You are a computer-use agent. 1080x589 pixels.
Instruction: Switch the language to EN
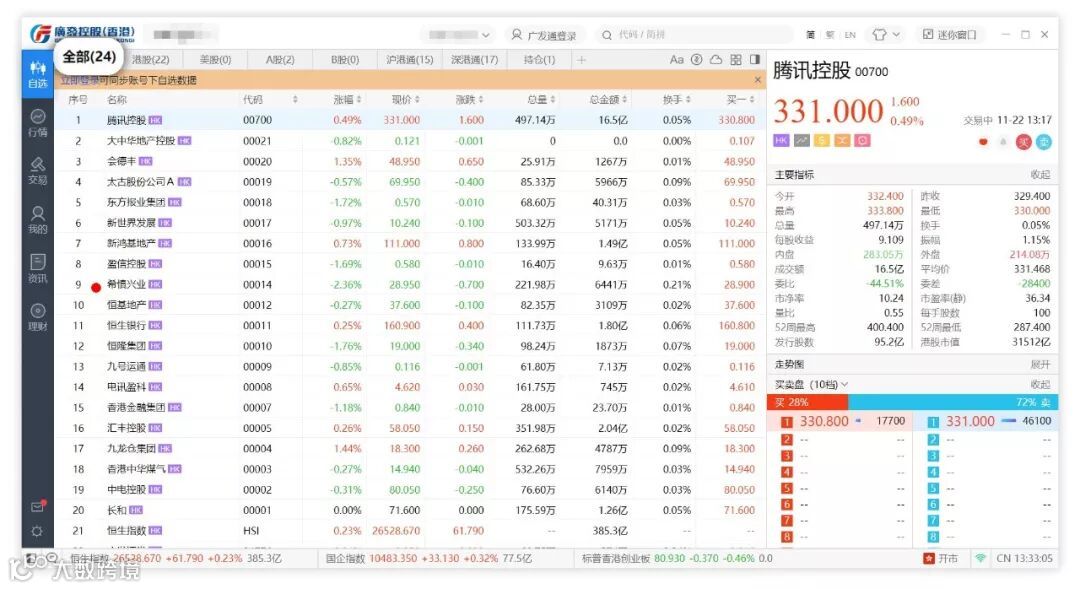[x=850, y=34]
